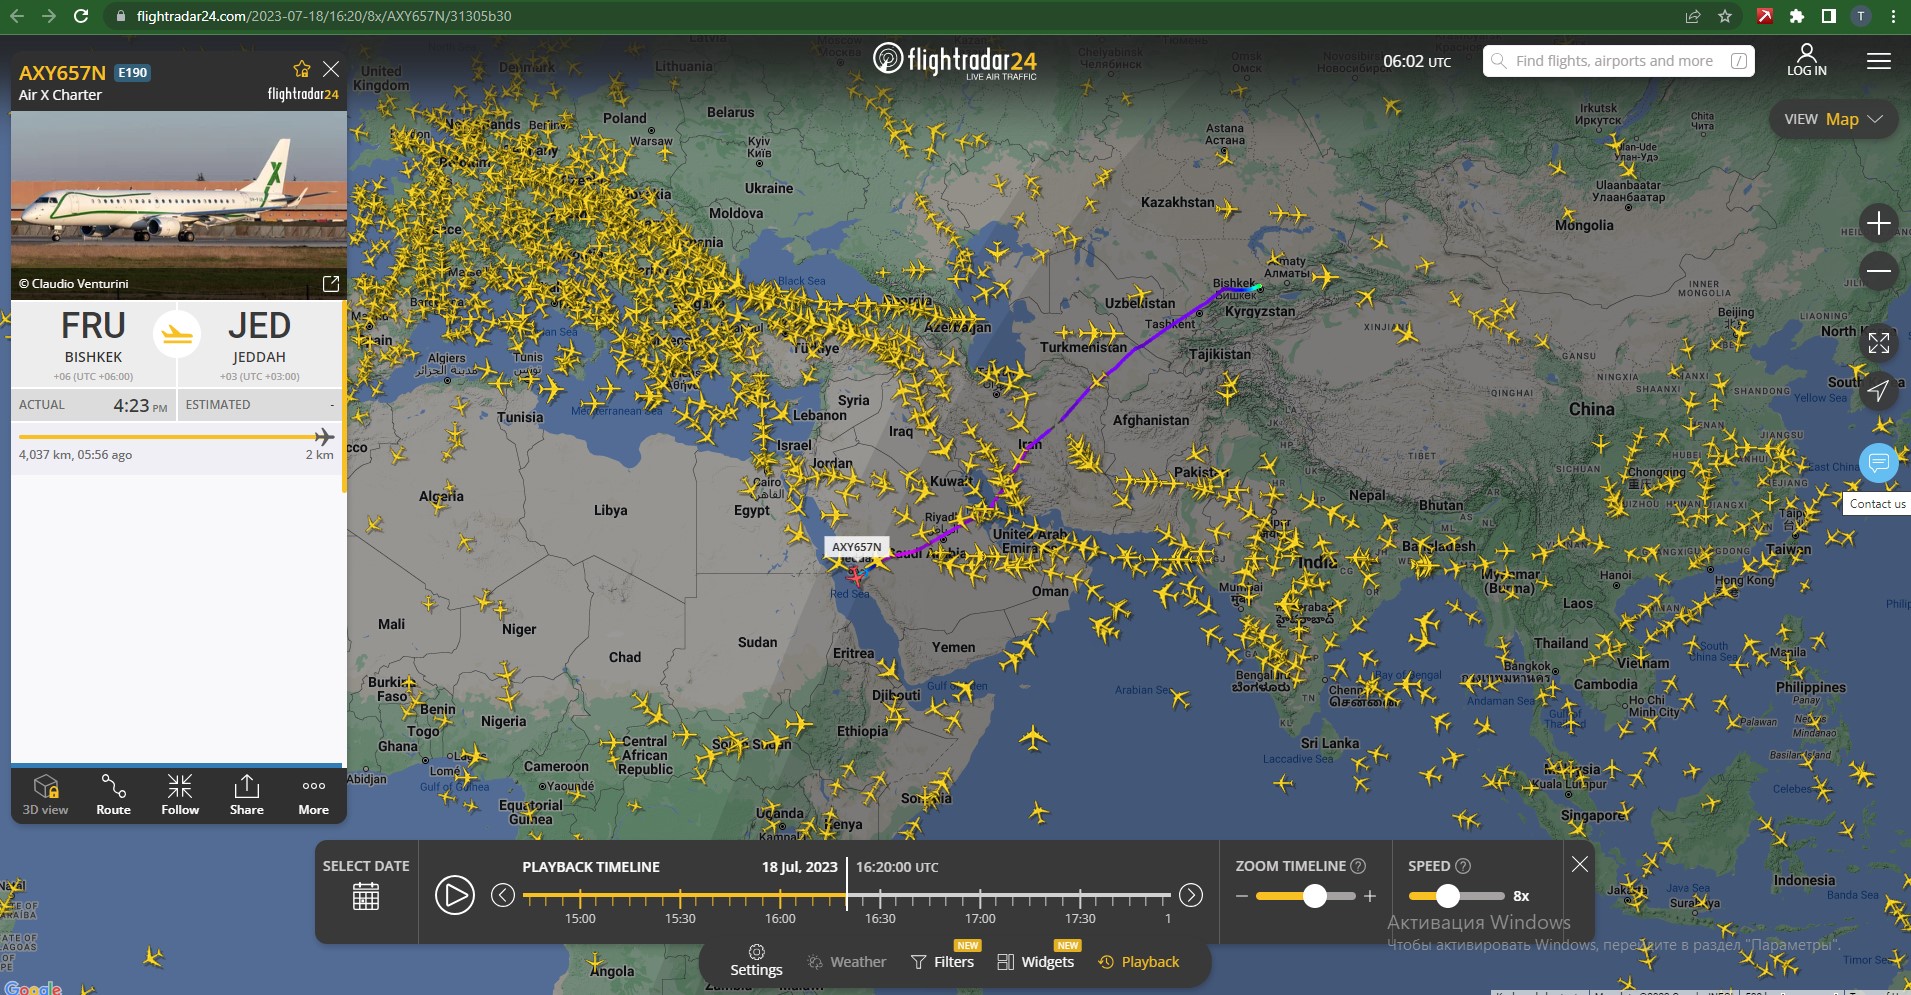Follow the aircraft on map

tap(180, 795)
